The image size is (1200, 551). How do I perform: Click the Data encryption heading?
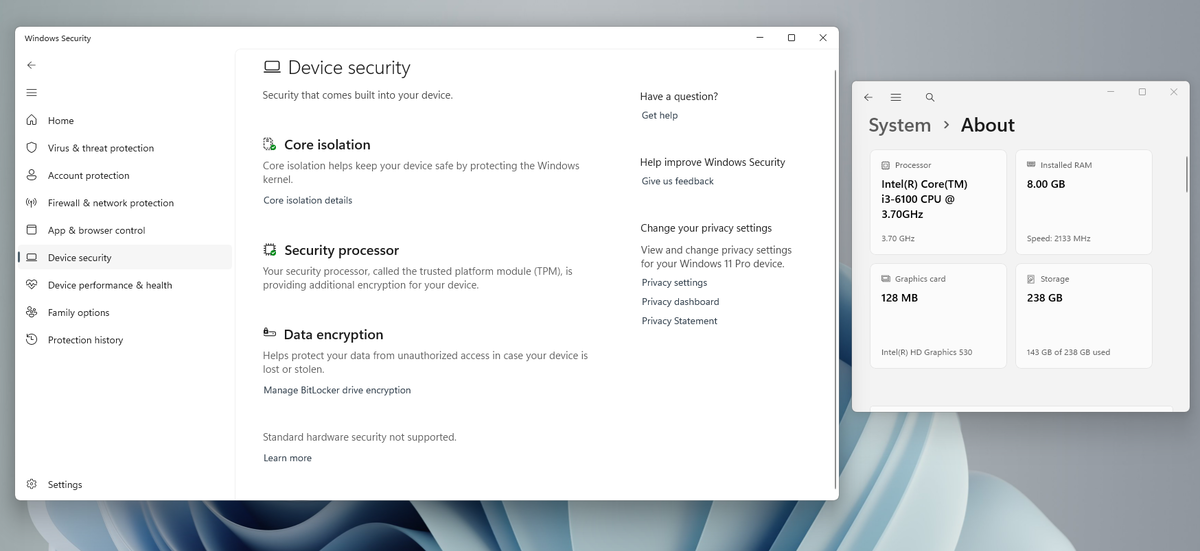pyautogui.click(x=333, y=334)
